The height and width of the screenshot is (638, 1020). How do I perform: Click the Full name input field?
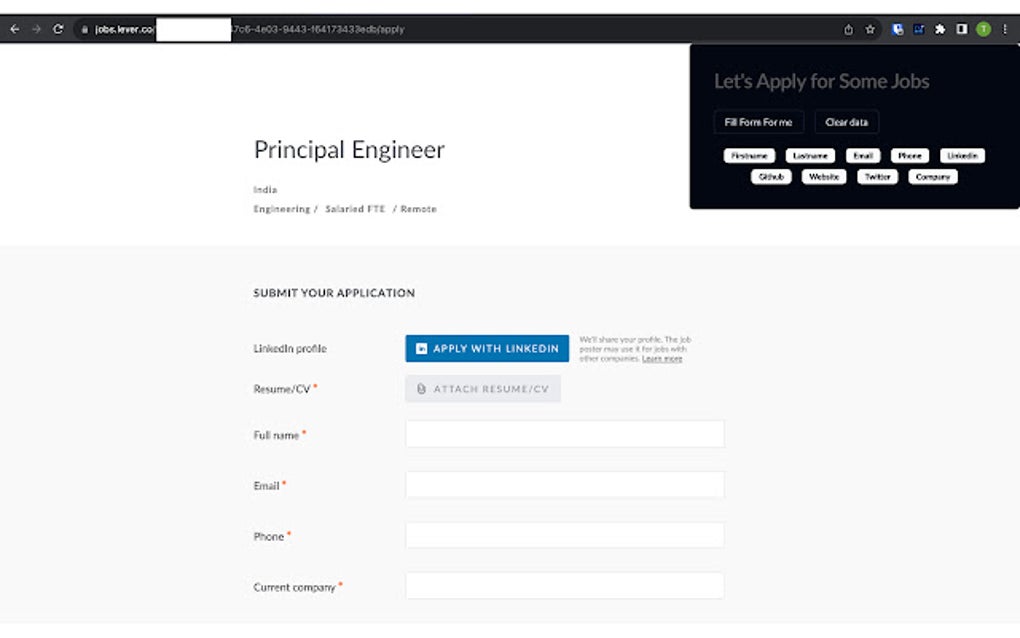(564, 433)
